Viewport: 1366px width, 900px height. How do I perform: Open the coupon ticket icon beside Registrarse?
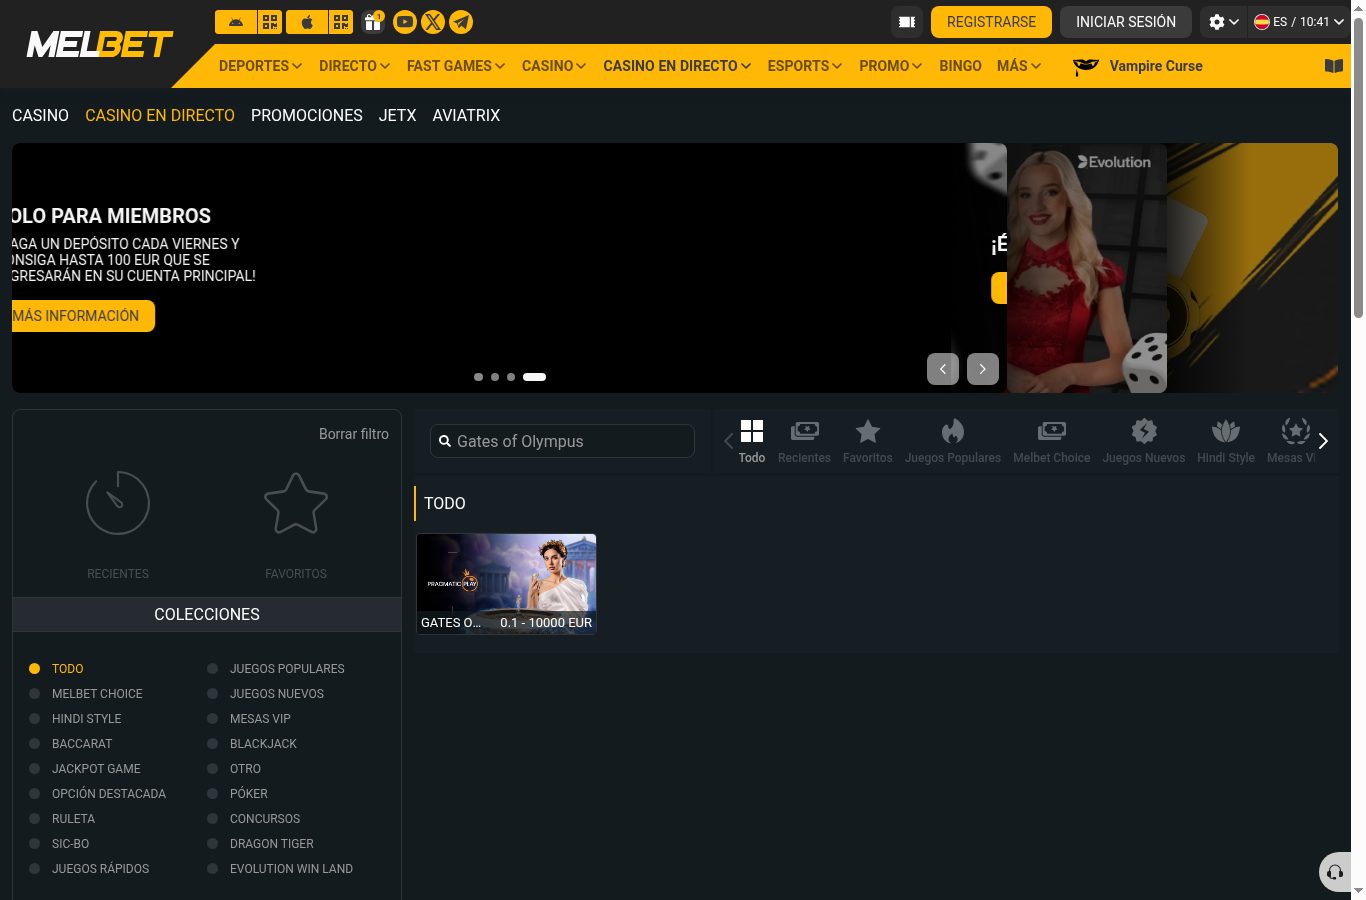(x=907, y=22)
